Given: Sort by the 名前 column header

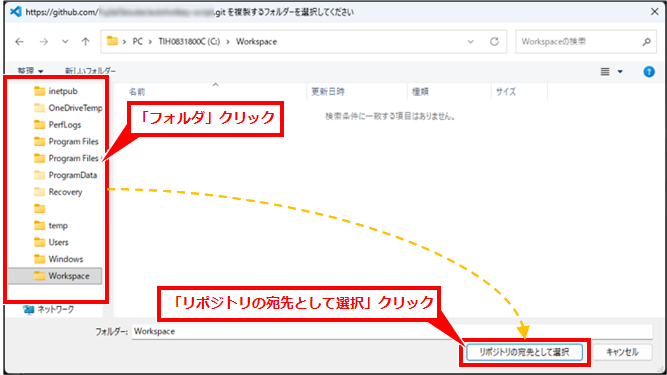Looking at the screenshot, I should click(137, 91).
